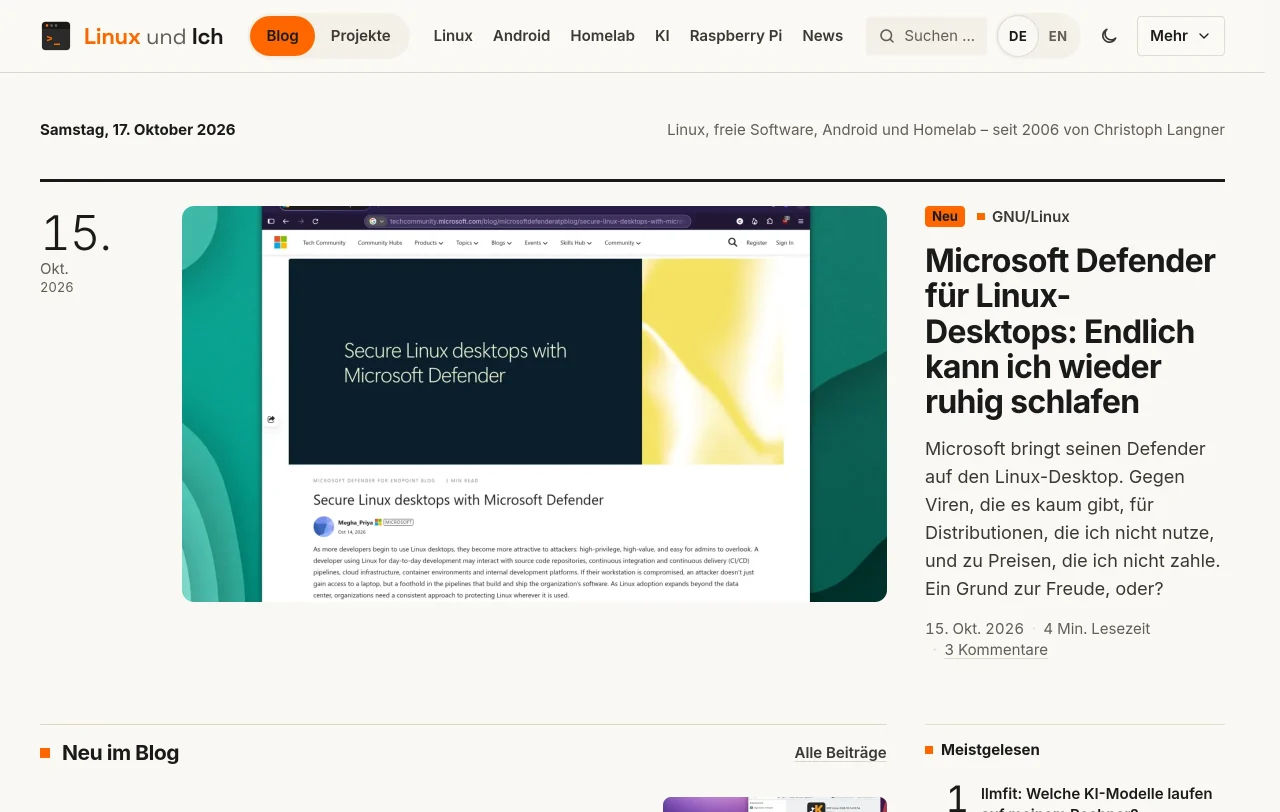Click the 4 Min. Lesezeit text

click(1097, 629)
